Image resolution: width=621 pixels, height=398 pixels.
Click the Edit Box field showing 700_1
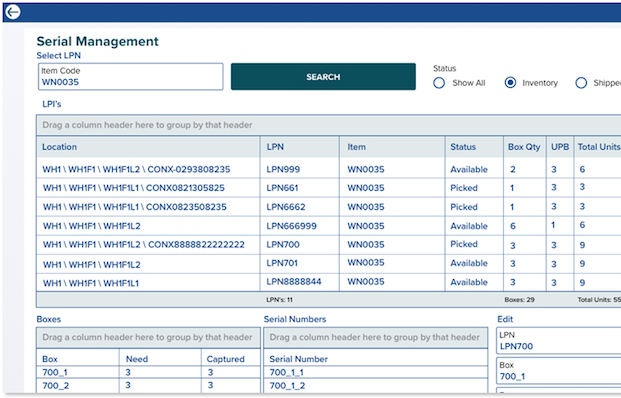[x=558, y=371]
